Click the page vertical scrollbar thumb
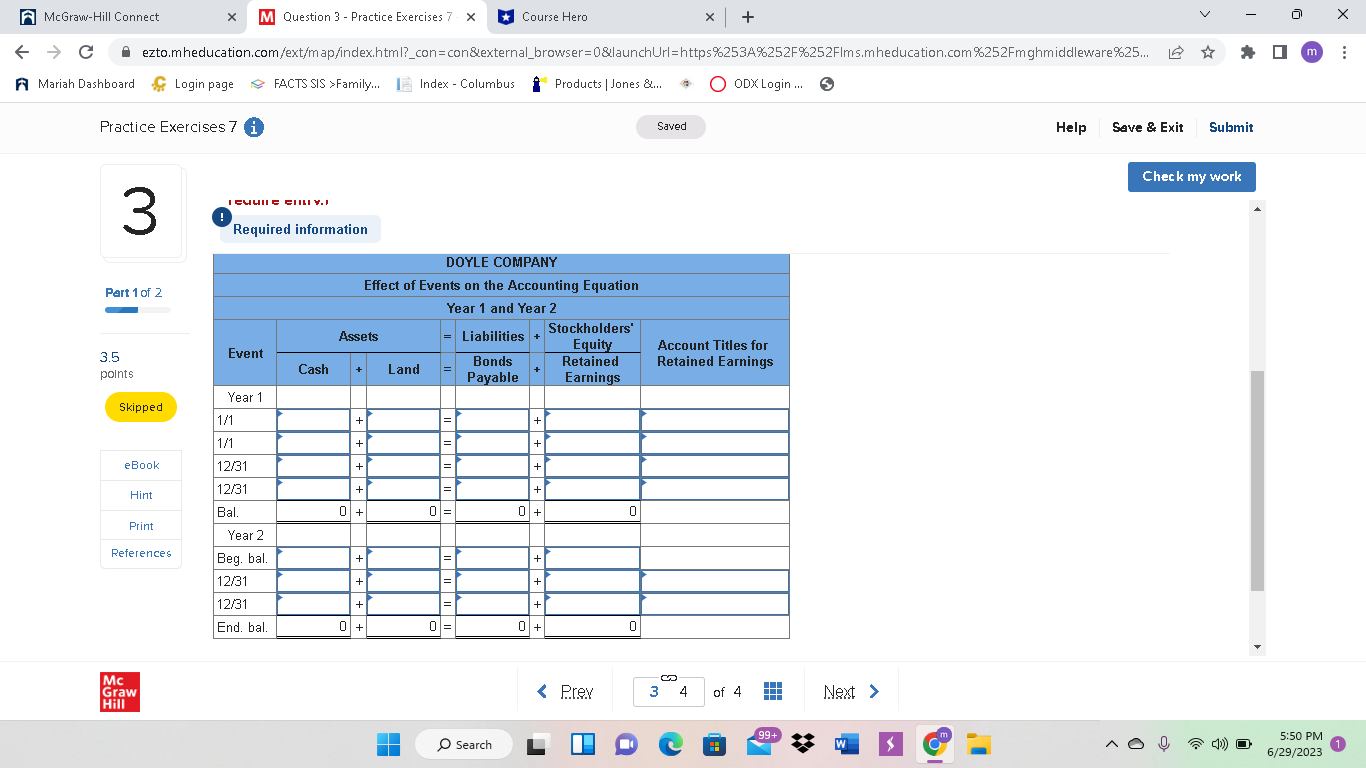This screenshot has width=1366, height=768. click(1257, 481)
